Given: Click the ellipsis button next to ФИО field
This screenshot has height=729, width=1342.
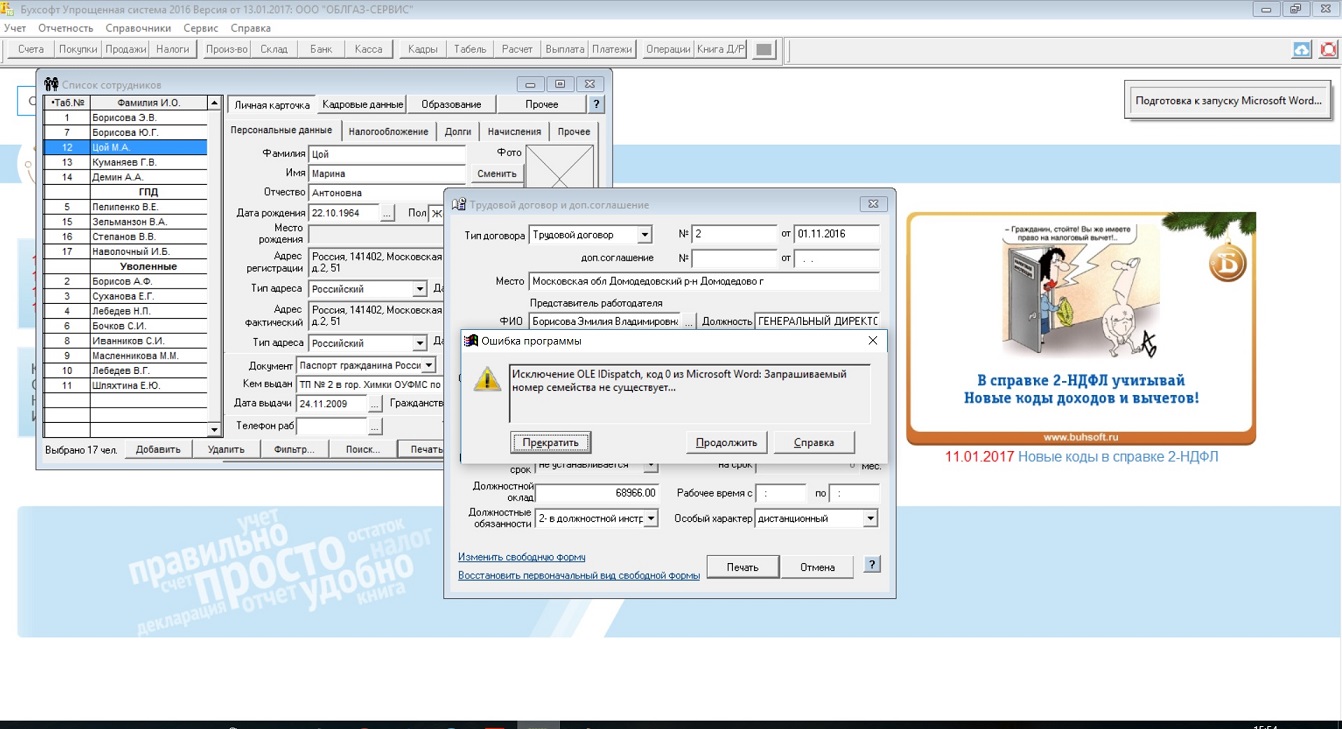Looking at the screenshot, I should [688, 321].
